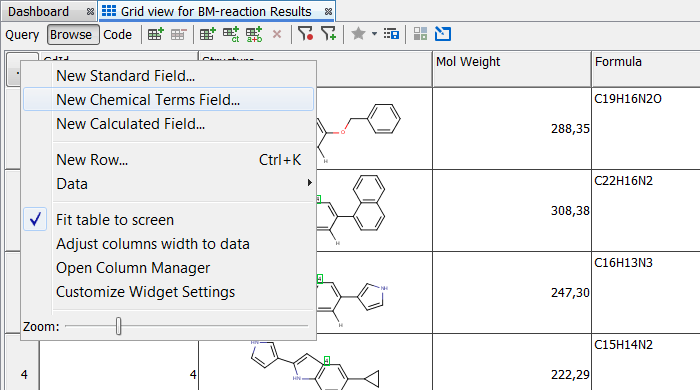Click the 288,35 mol weight value
The width and height of the screenshot is (700, 390).
pos(570,129)
